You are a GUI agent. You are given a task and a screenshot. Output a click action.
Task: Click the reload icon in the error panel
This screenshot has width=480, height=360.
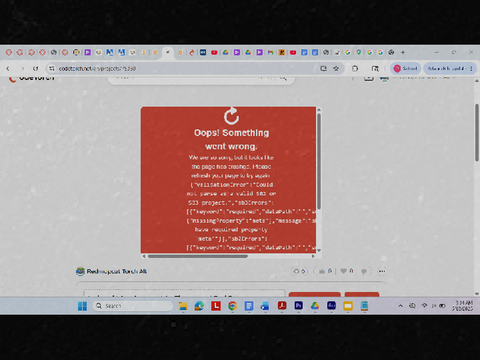click(x=231, y=116)
